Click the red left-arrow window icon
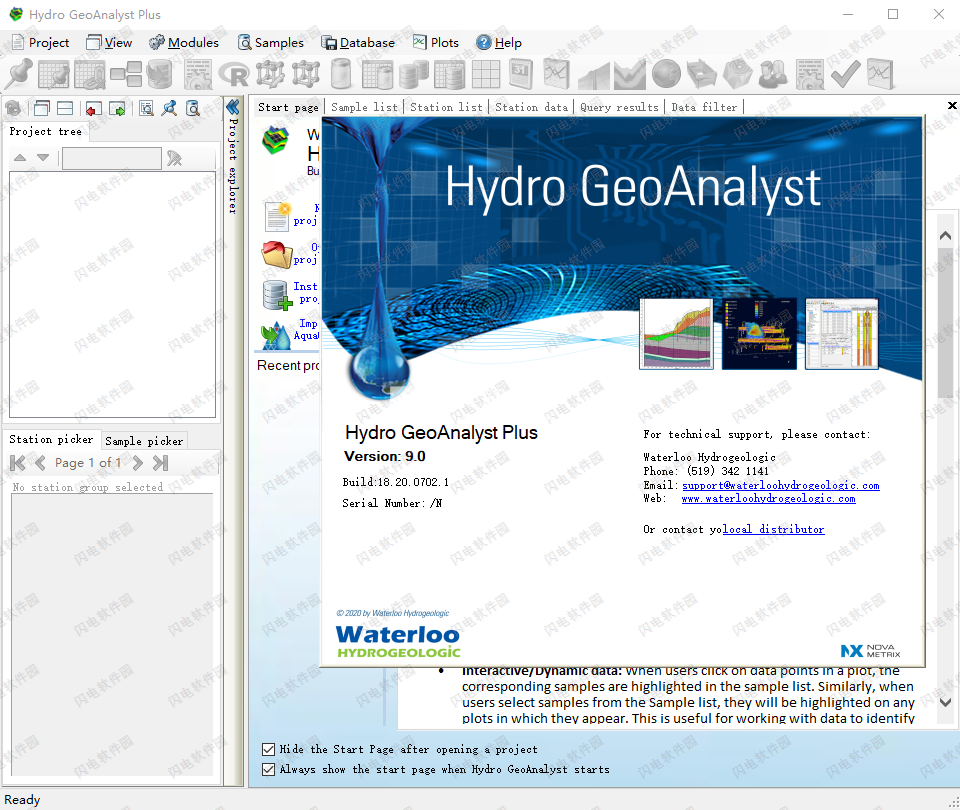Screen dimensions: 960x810 tap(94, 109)
